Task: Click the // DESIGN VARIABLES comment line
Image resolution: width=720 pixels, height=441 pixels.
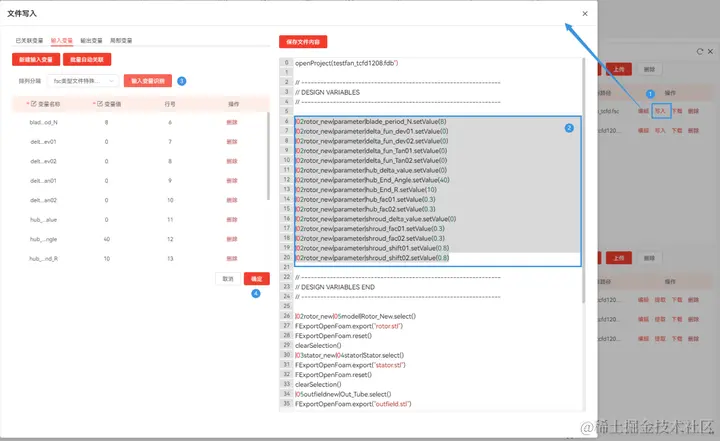Action: [327, 92]
